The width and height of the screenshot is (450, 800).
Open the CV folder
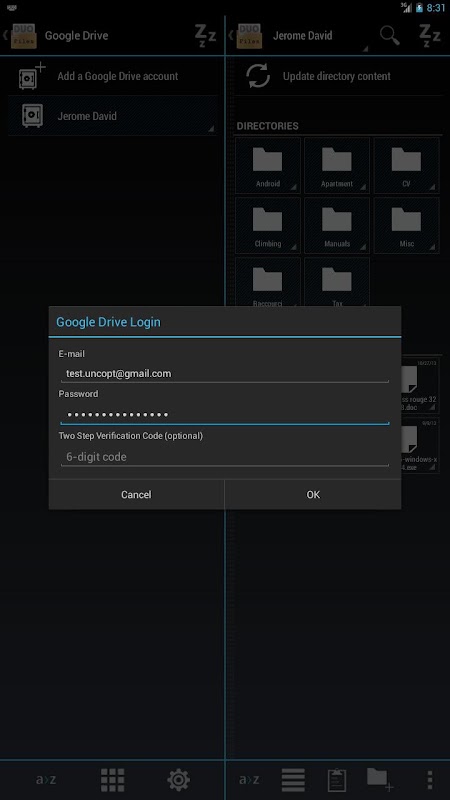(406, 166)
